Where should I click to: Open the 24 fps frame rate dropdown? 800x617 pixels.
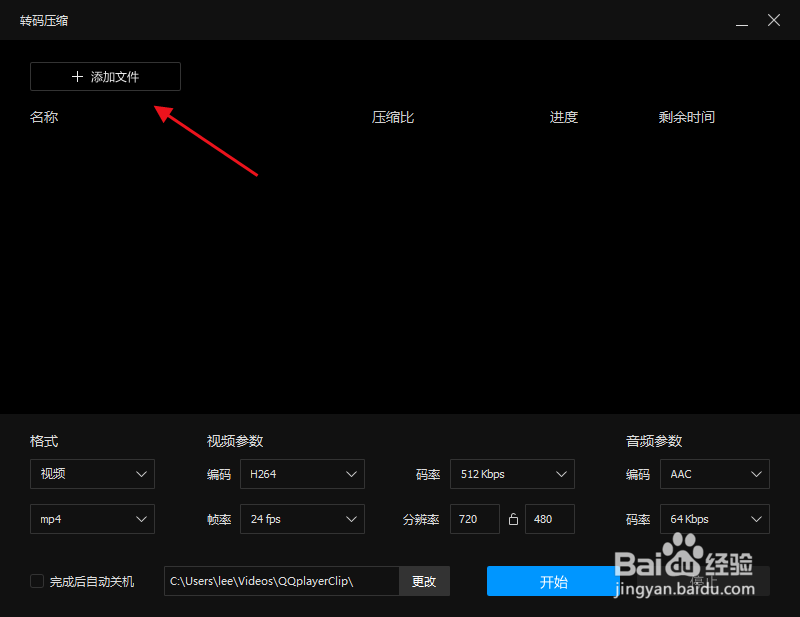[302, 518]
